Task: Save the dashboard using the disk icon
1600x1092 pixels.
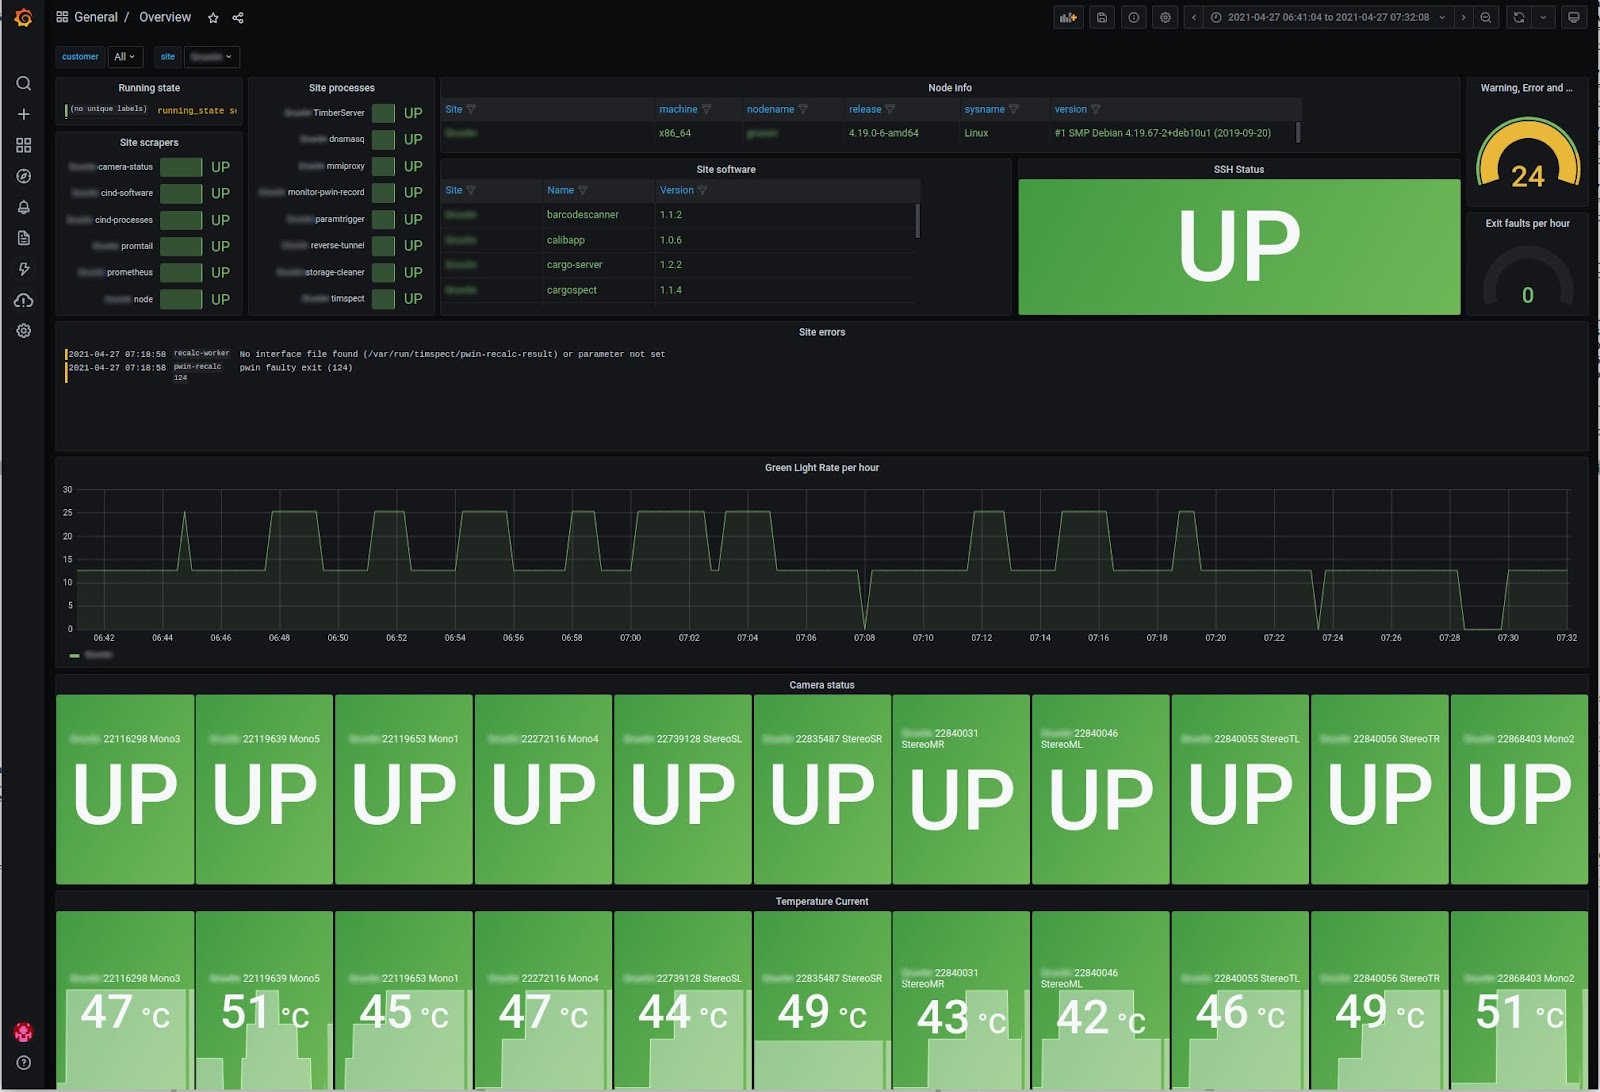Action: [1101, 18]
